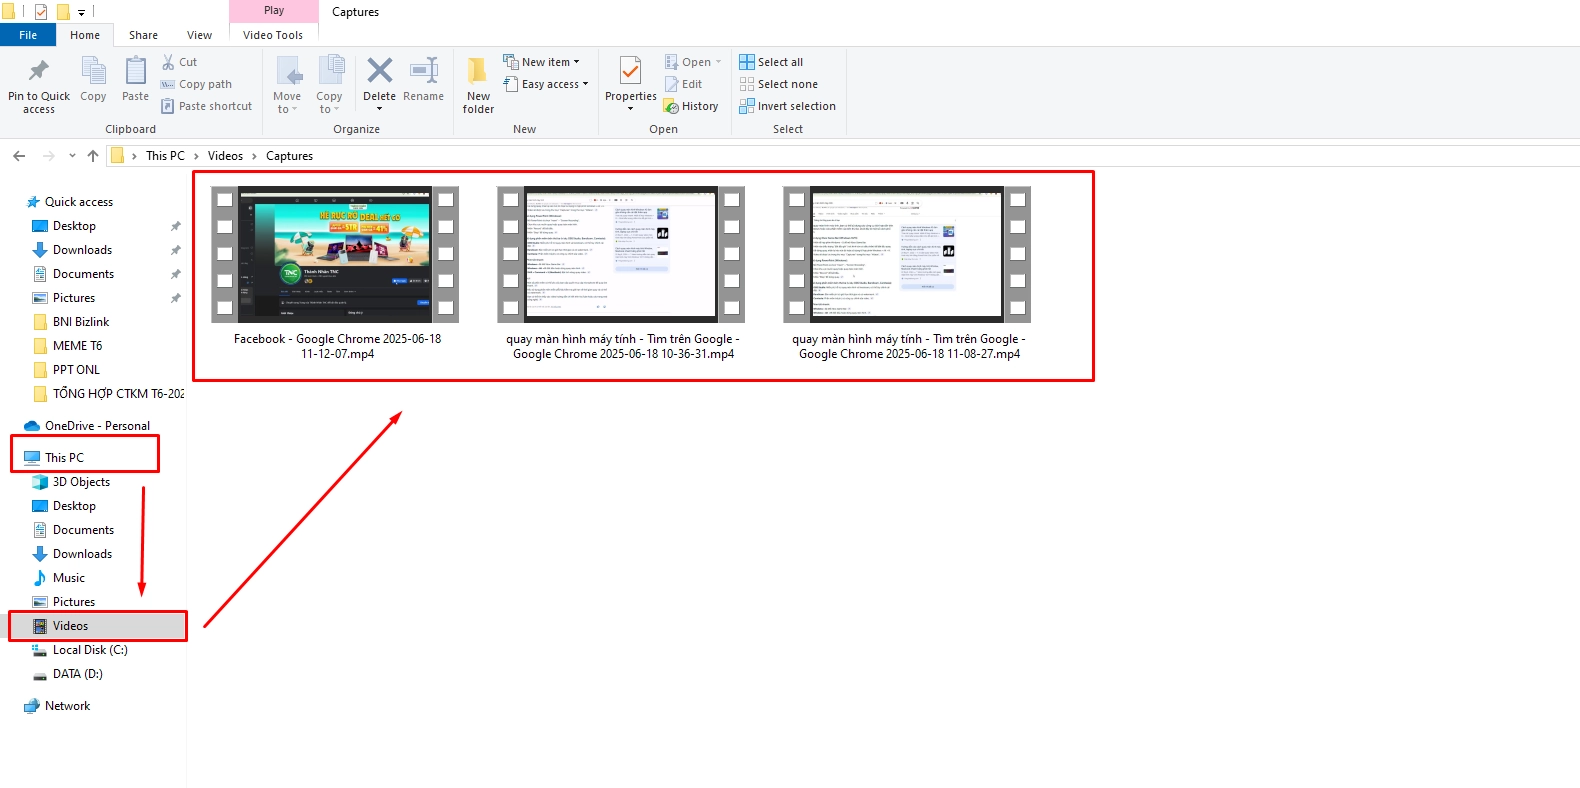Click the forward navigation arrow
The image size is (1580, 788).
[x=48, y=156]
